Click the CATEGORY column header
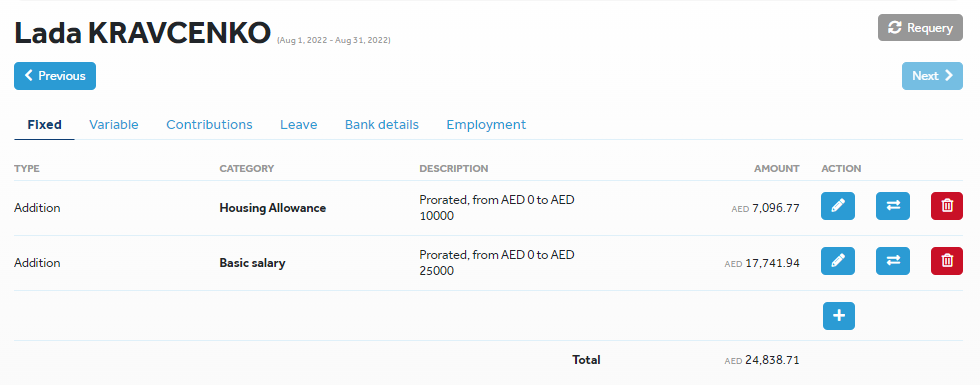Screen dimensions: 980x385 247,169
